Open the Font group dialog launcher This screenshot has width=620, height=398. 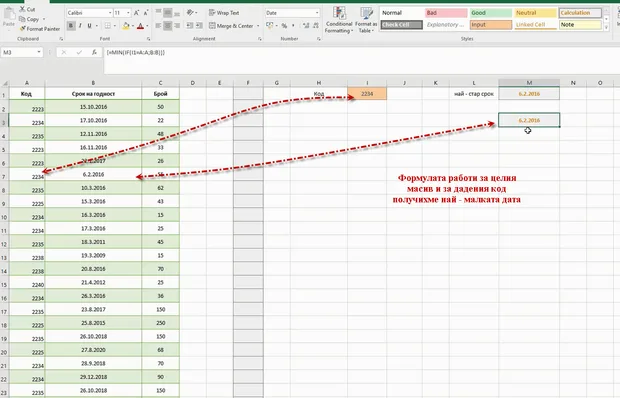[148, 39]
